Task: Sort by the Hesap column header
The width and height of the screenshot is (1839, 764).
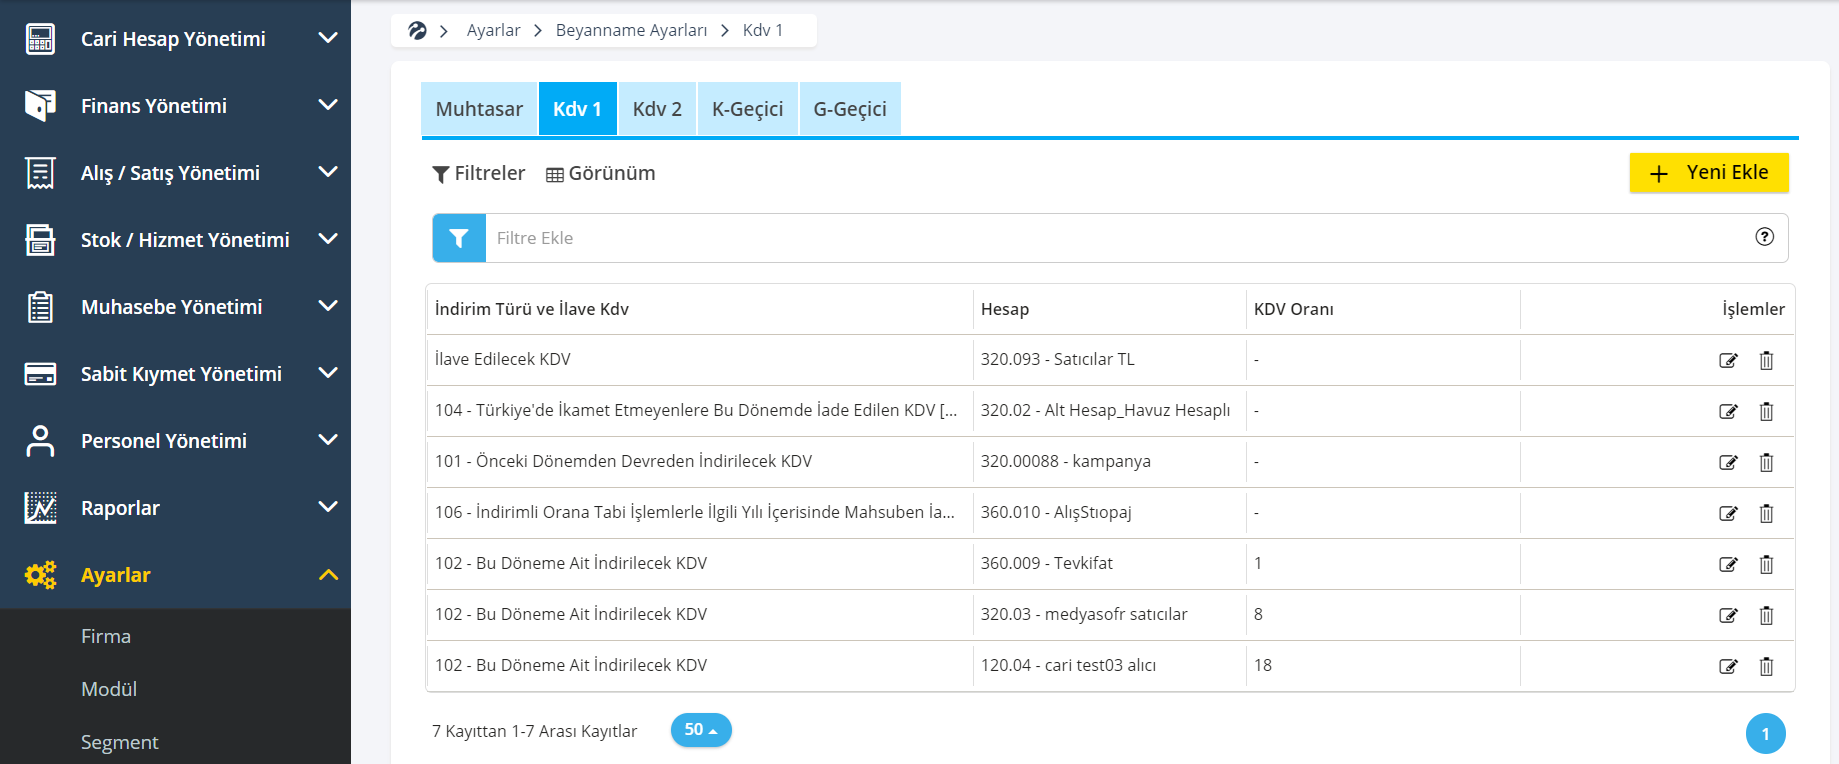Action: coord(1005,309)
